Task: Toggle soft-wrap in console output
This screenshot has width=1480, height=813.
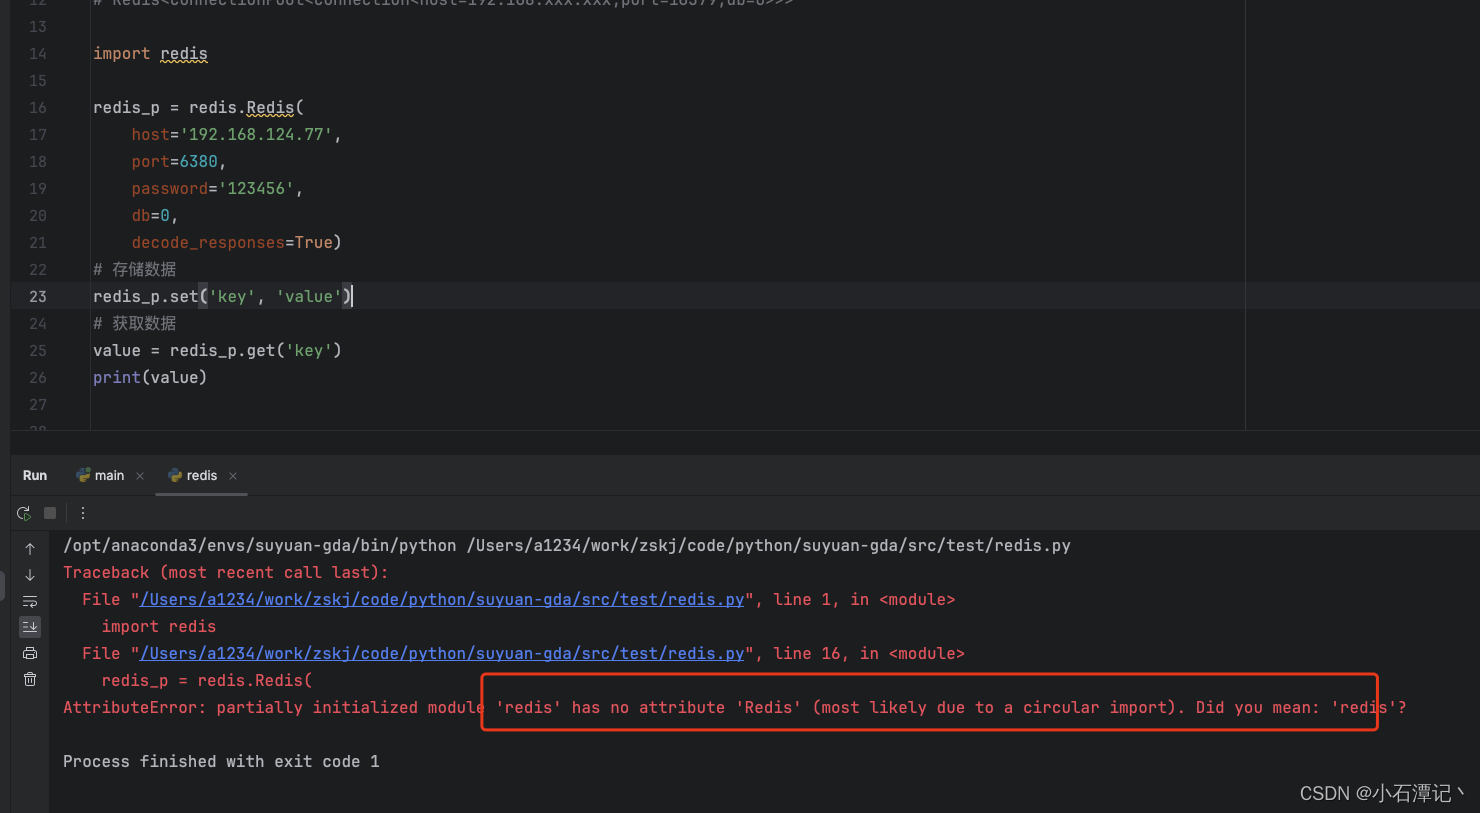Action: (x=30, y=601)
